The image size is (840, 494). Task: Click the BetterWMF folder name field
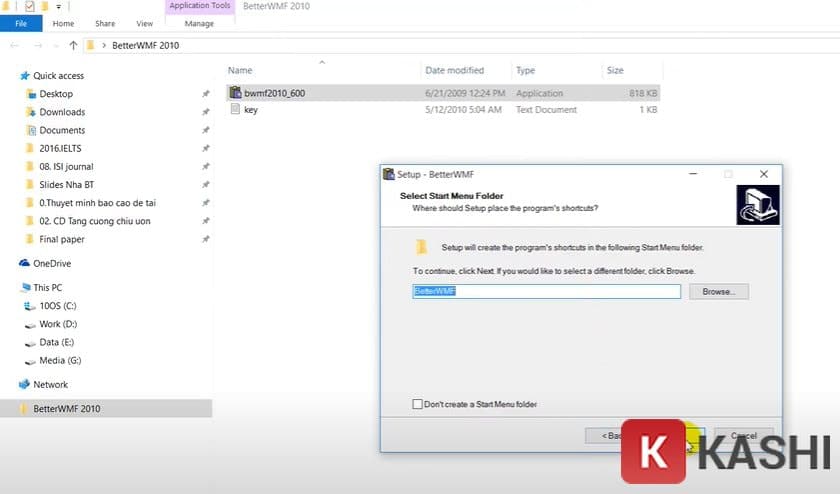click(546, 292)
